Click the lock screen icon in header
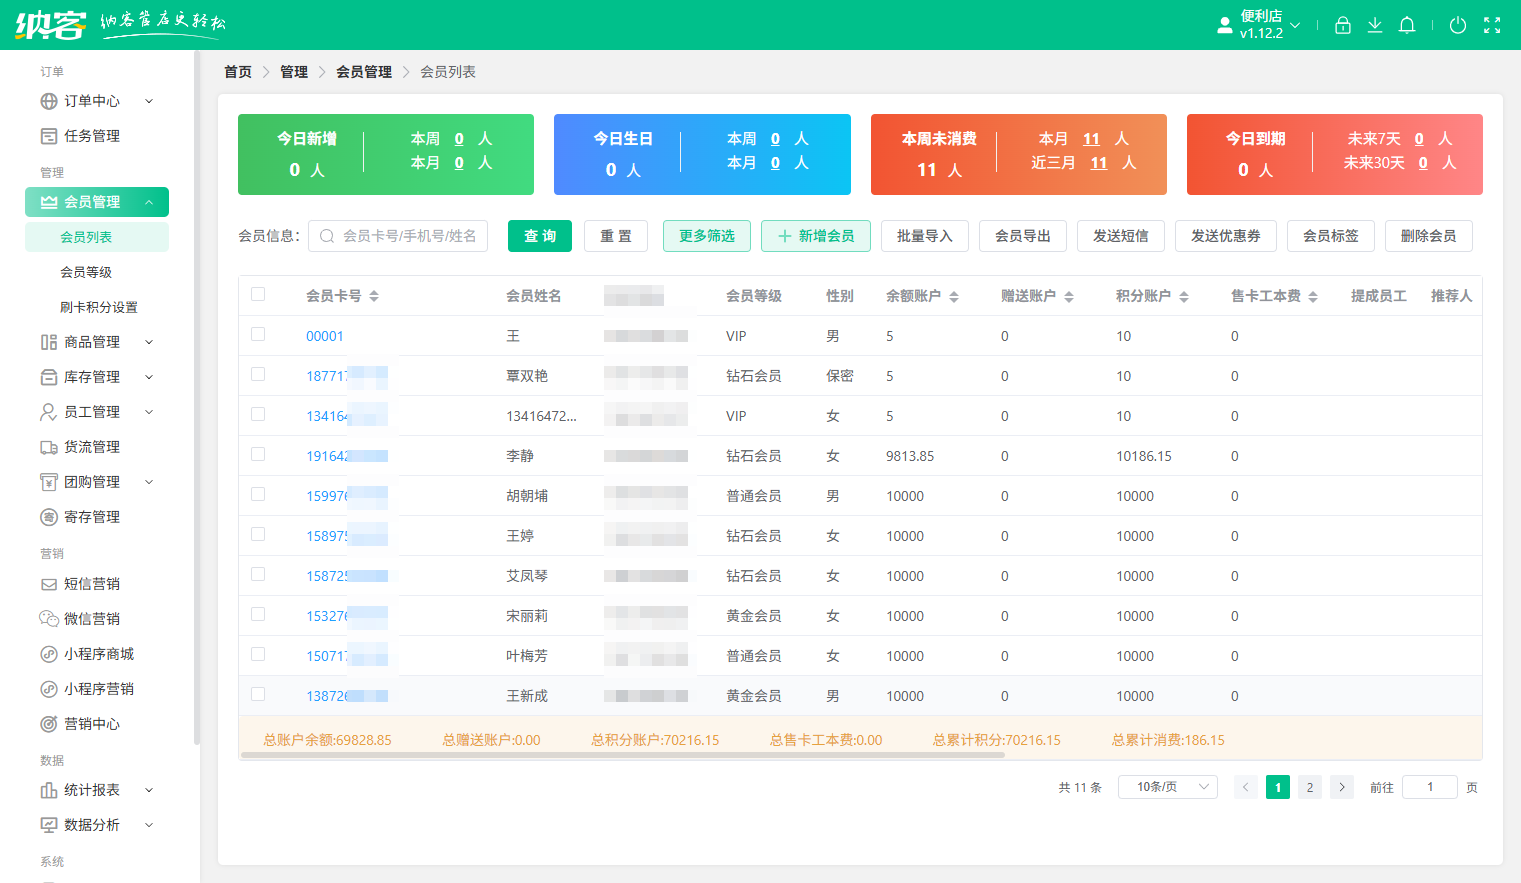Image resolution: width=1521 pixels, height=883 pixels. (x=1342, y=25)
